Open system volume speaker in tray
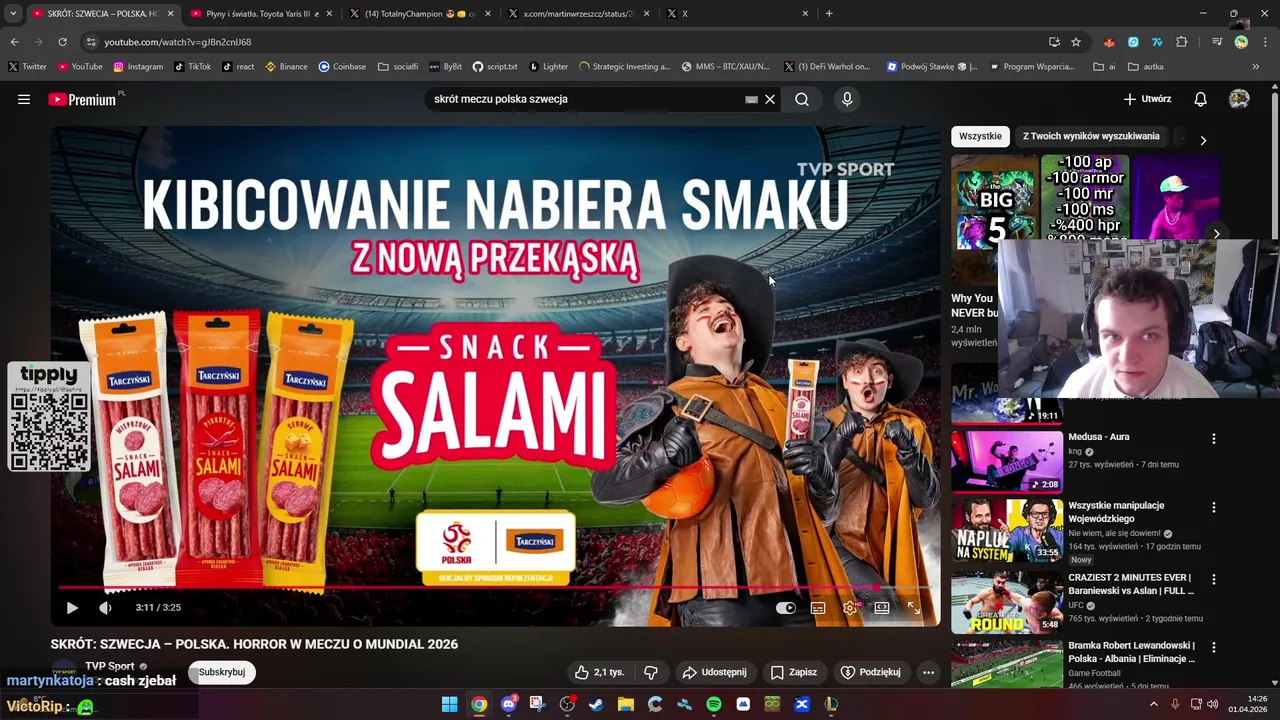This screenshot has height=720, width=1280. 1213,704
